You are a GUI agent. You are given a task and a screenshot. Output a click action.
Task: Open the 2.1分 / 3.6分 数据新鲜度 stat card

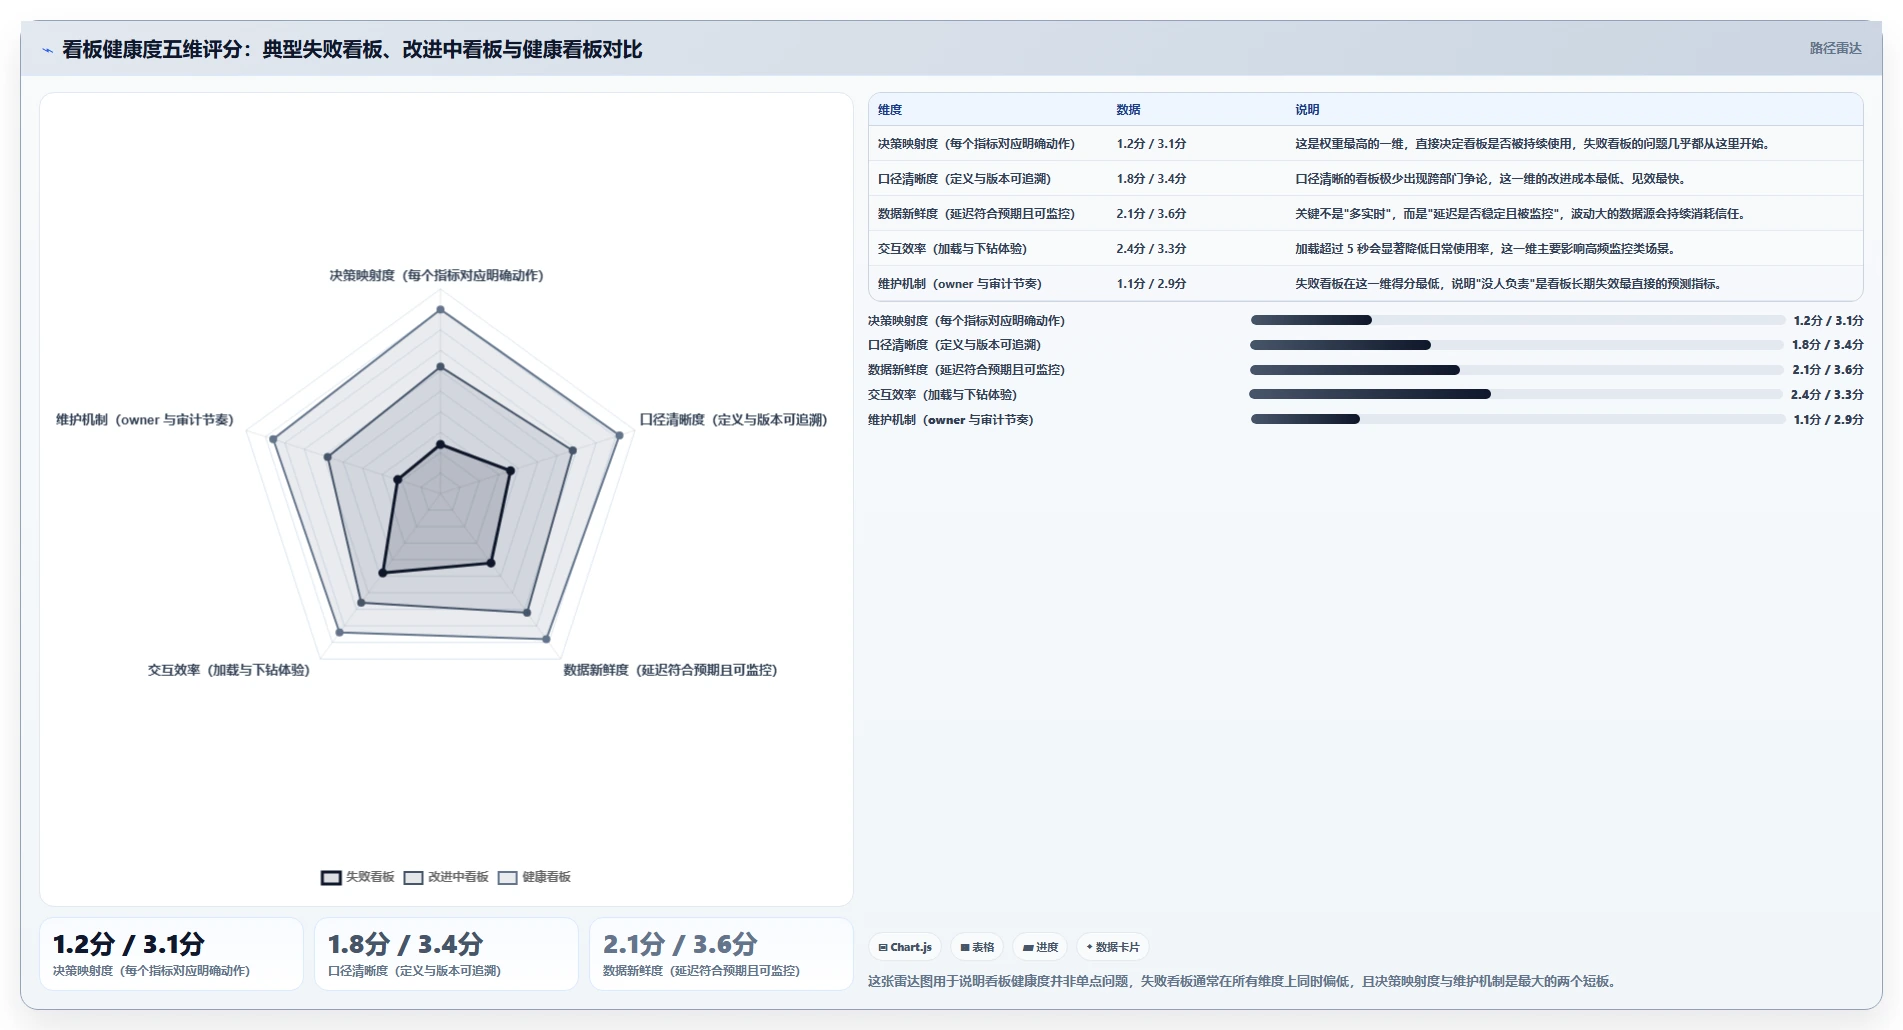(x=721, y=954)
